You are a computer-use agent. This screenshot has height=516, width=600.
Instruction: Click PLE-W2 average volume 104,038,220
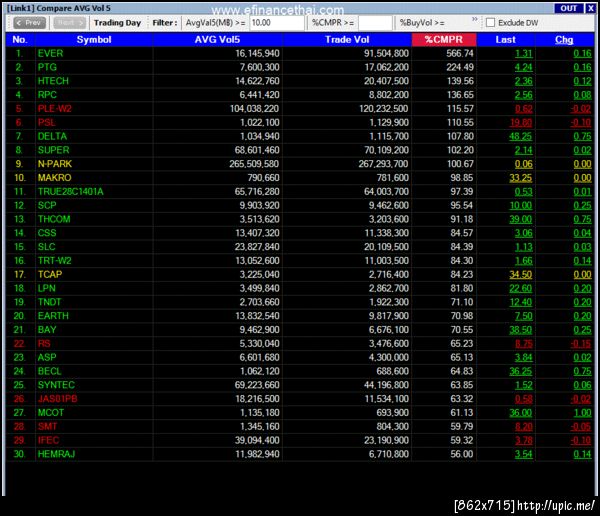(254, 109)
